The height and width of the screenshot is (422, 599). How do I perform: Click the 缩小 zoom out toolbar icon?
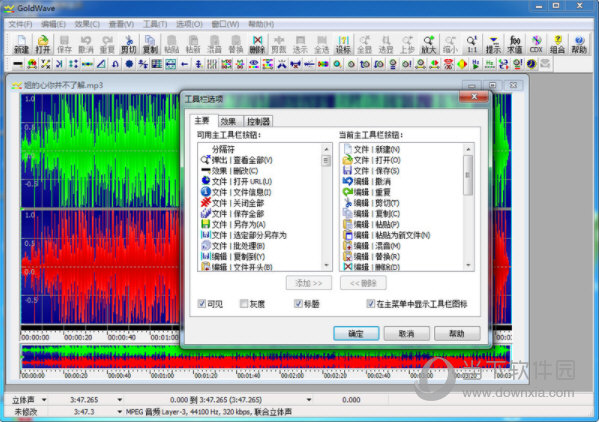450,44
